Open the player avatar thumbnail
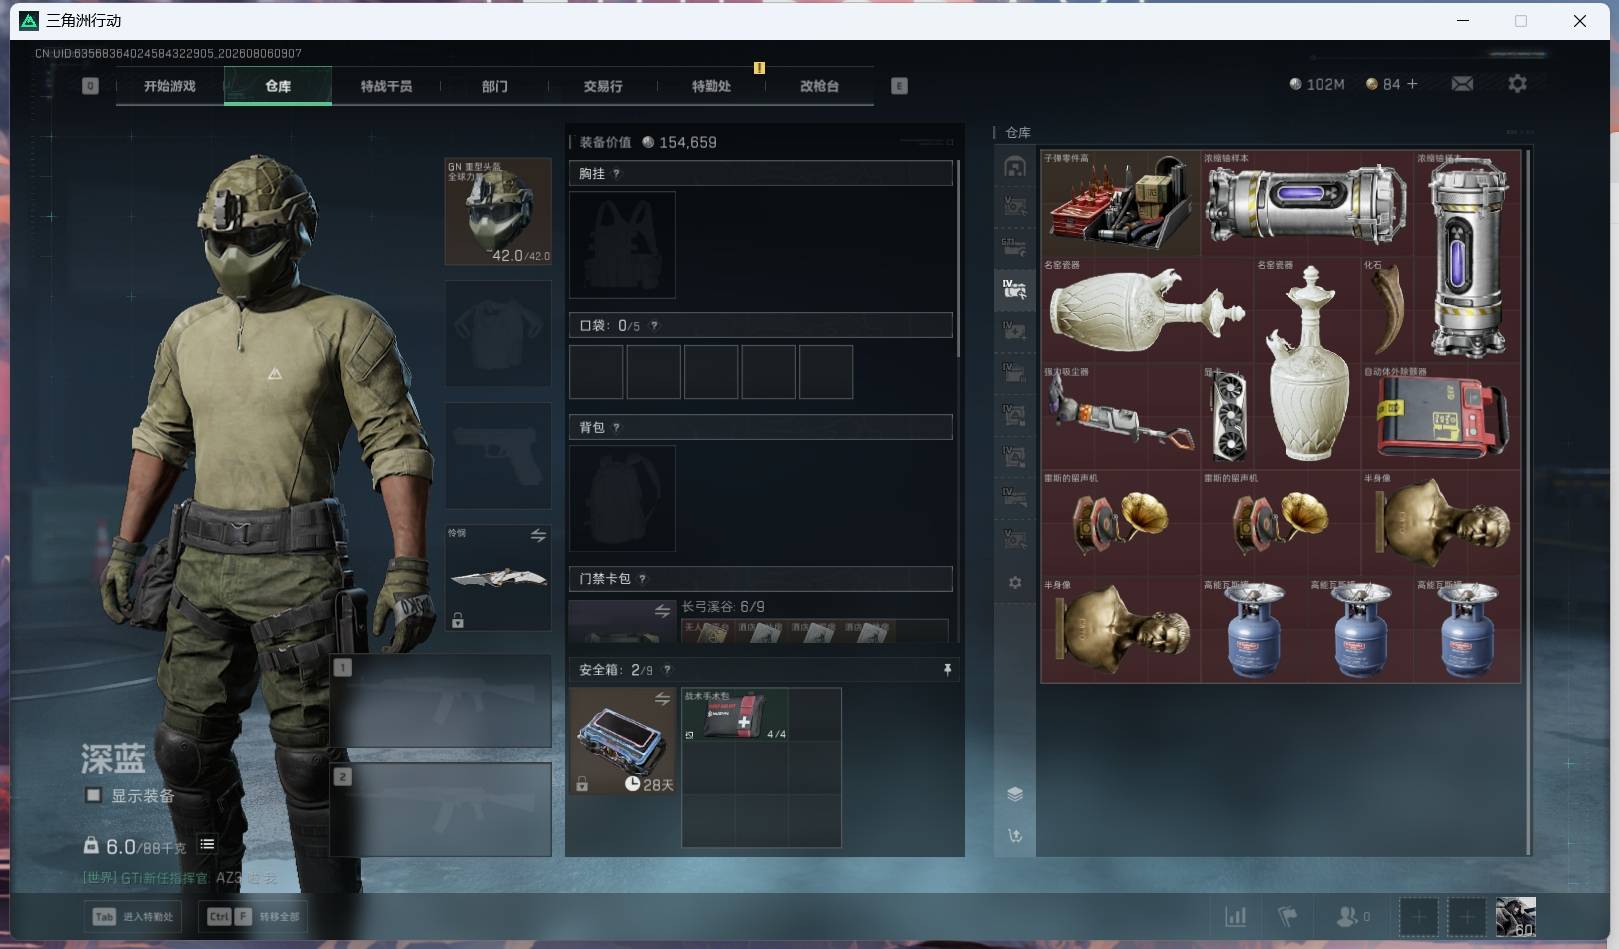Image resolution: width=1619 pixels, height=949 pixels. 1515,916
